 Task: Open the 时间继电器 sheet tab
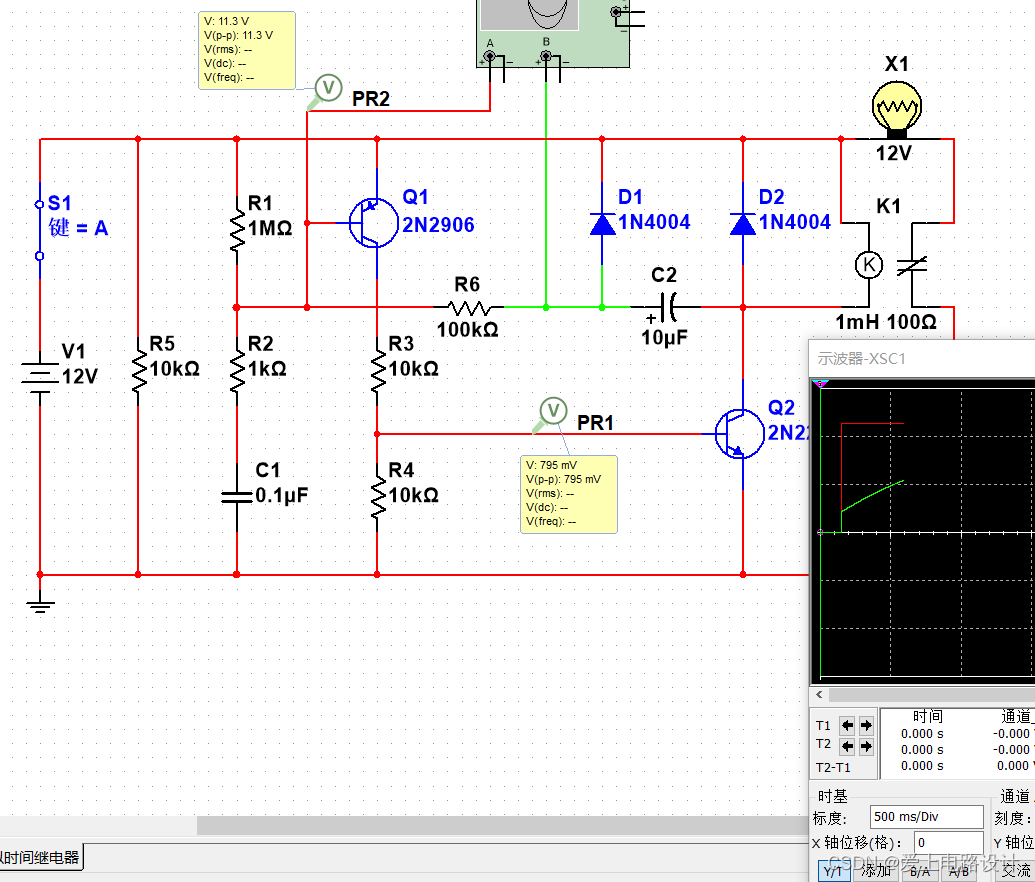click(40, 858)
